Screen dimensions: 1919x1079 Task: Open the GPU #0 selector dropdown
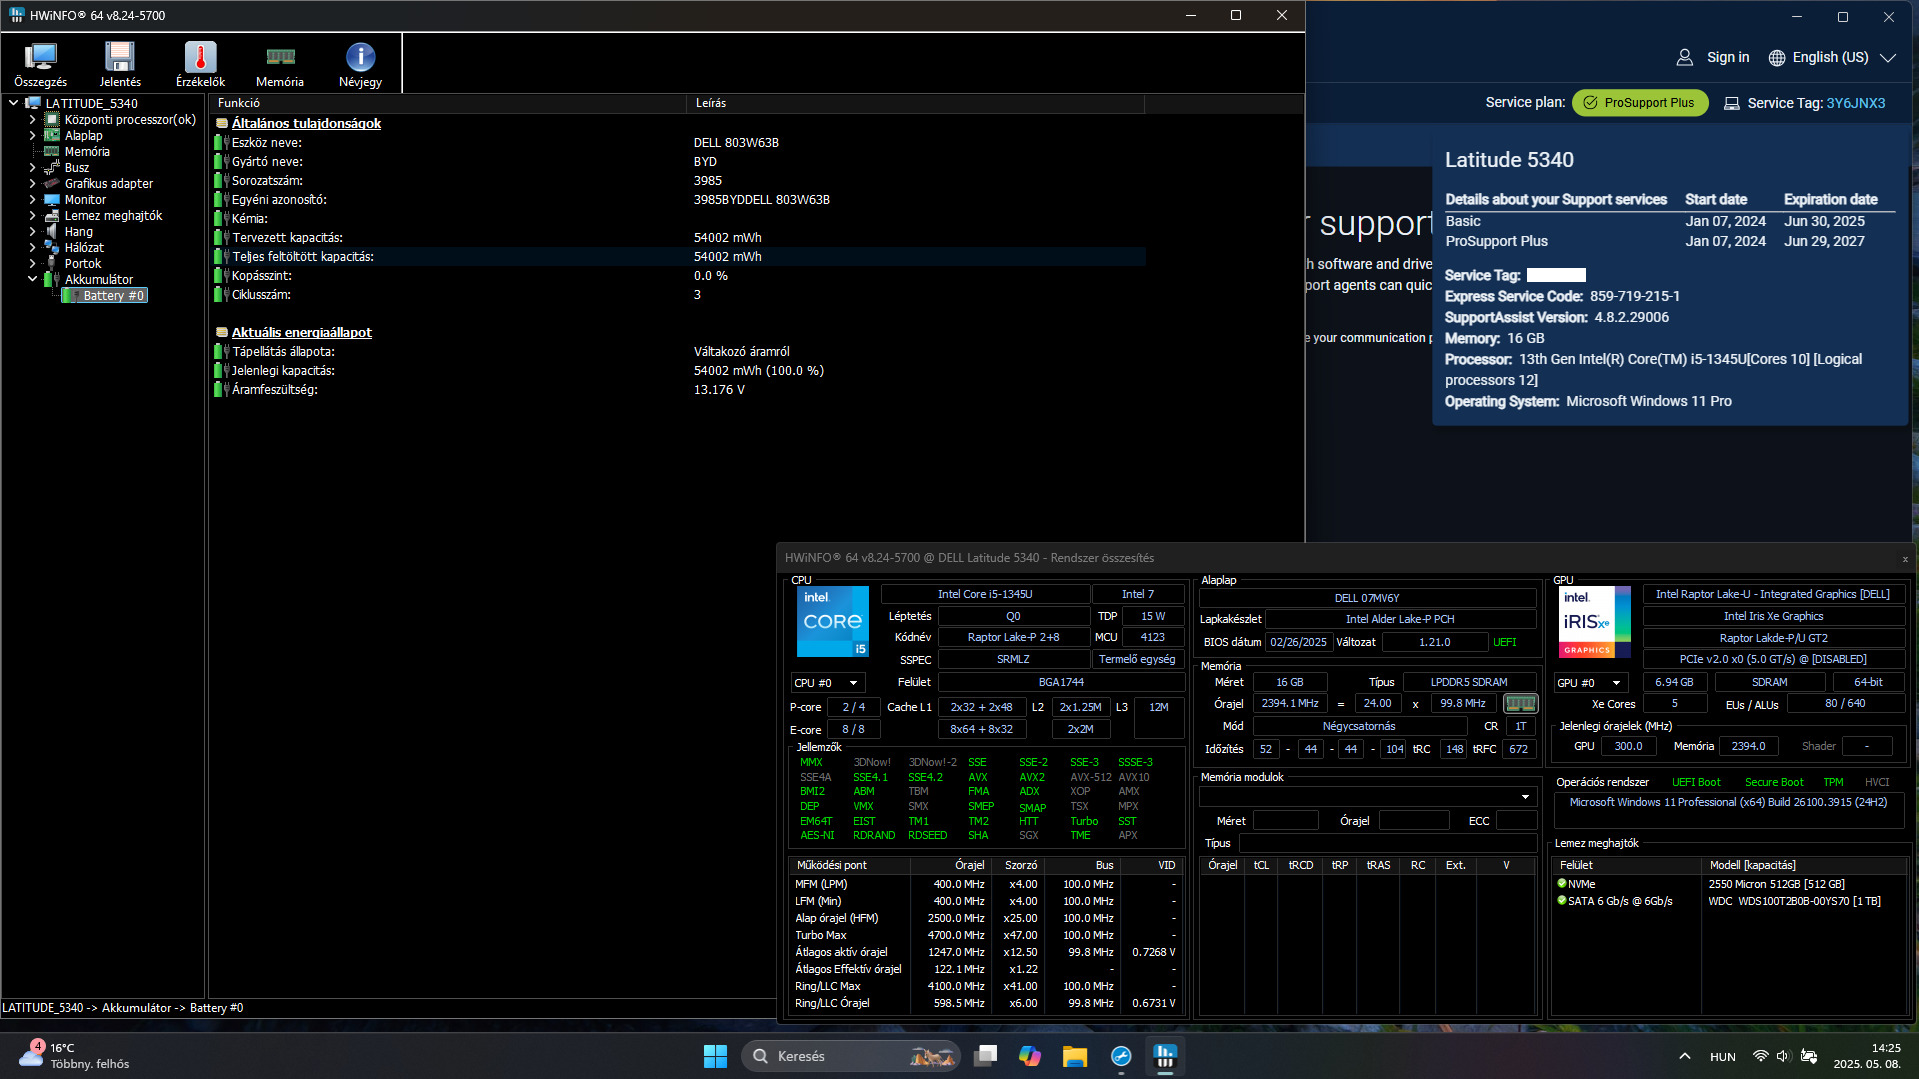(x=1591, y=683)
